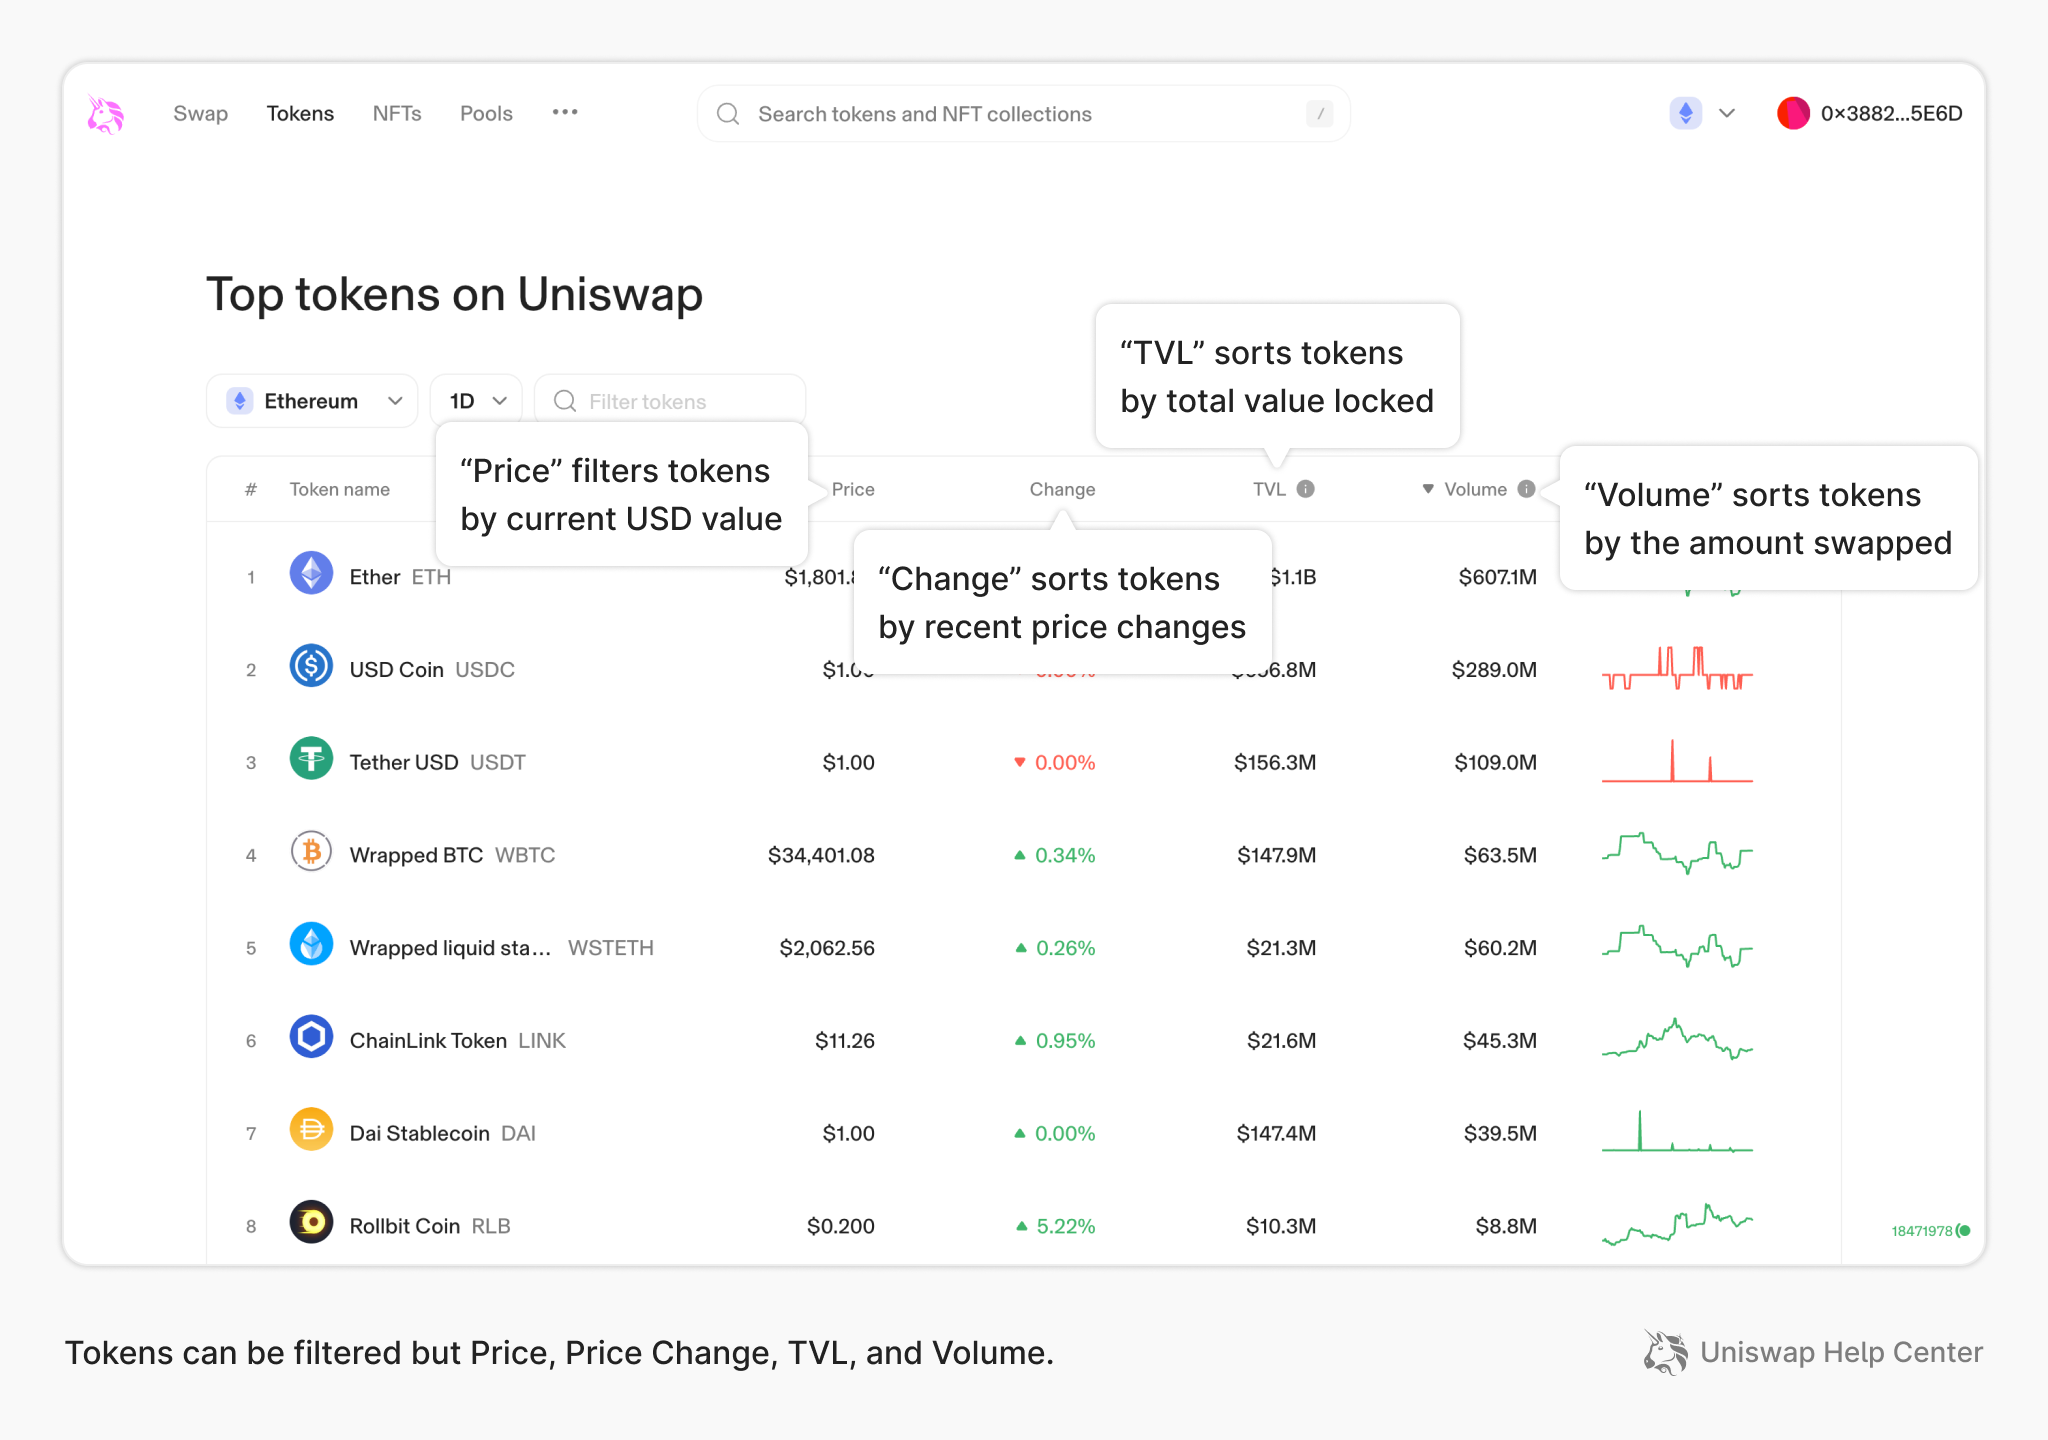This screenshot has height=1440, width=2048.
Task: Click the Volume descending sort arrow
Action: [x=1428, y=489]
